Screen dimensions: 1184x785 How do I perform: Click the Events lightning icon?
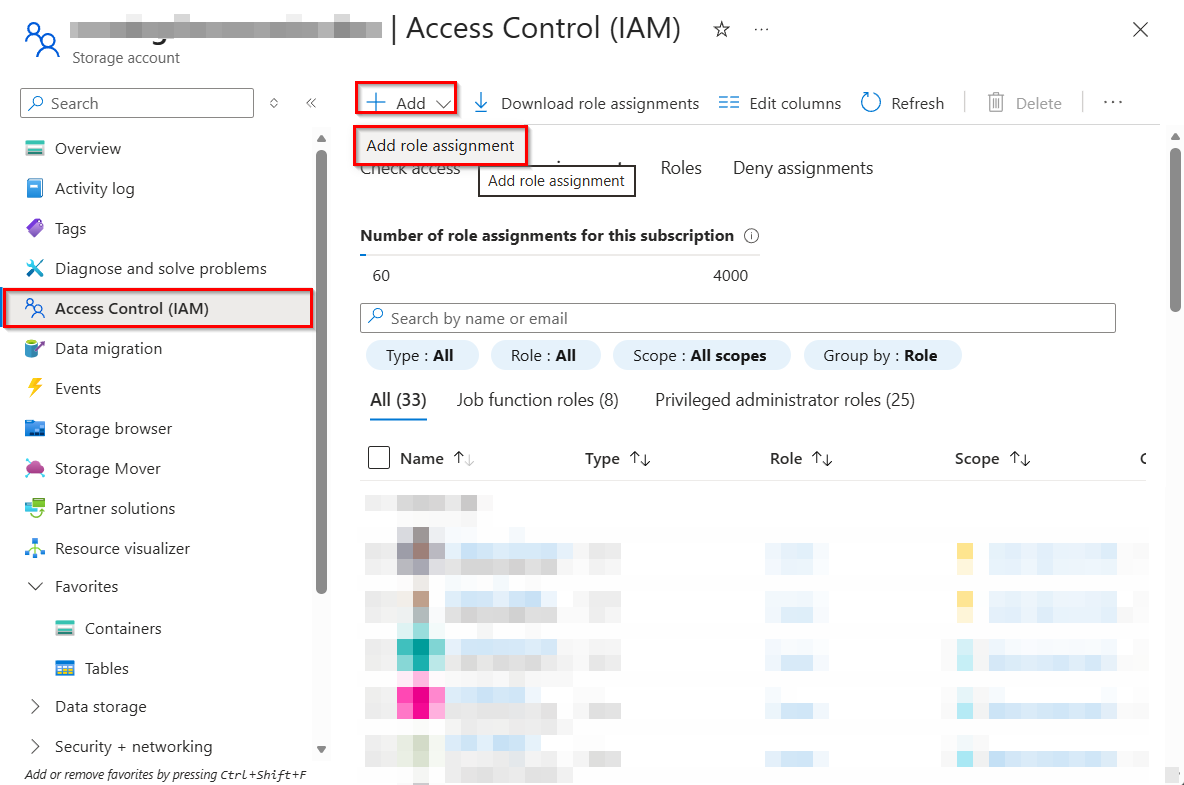(x=35, y=388)
